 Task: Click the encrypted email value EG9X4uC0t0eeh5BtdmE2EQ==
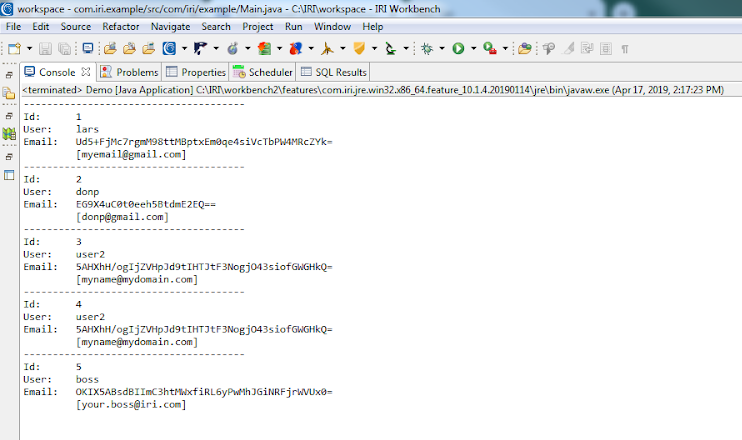(x=146, y=204)
